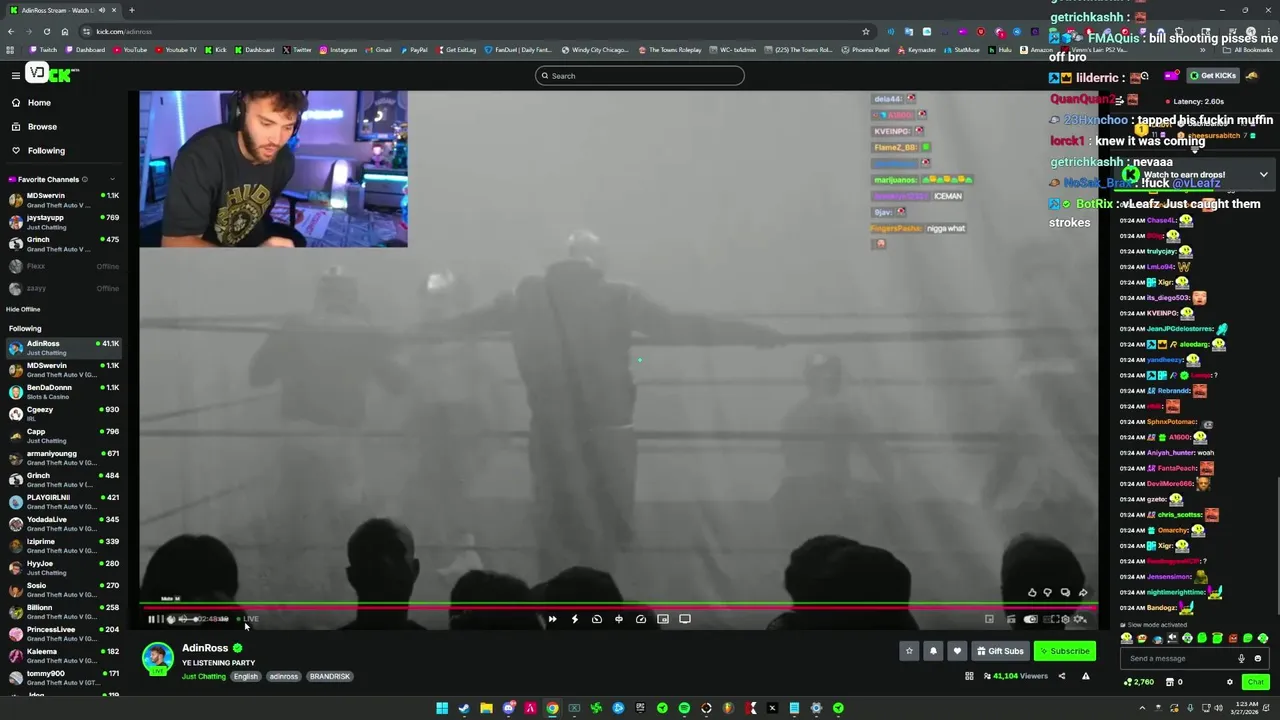The image size is (1280, 720).
Task: Click Gift Subs button
Action: pyautogui.click(x=1000, y=651)
